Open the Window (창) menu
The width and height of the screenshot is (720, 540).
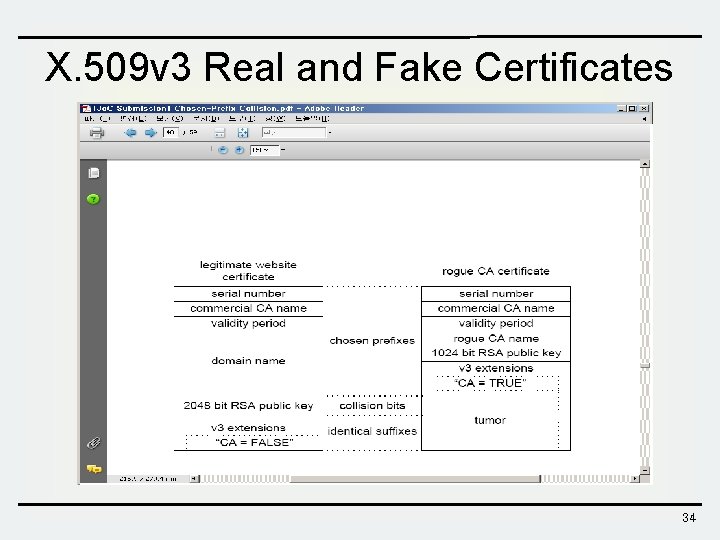276,118
